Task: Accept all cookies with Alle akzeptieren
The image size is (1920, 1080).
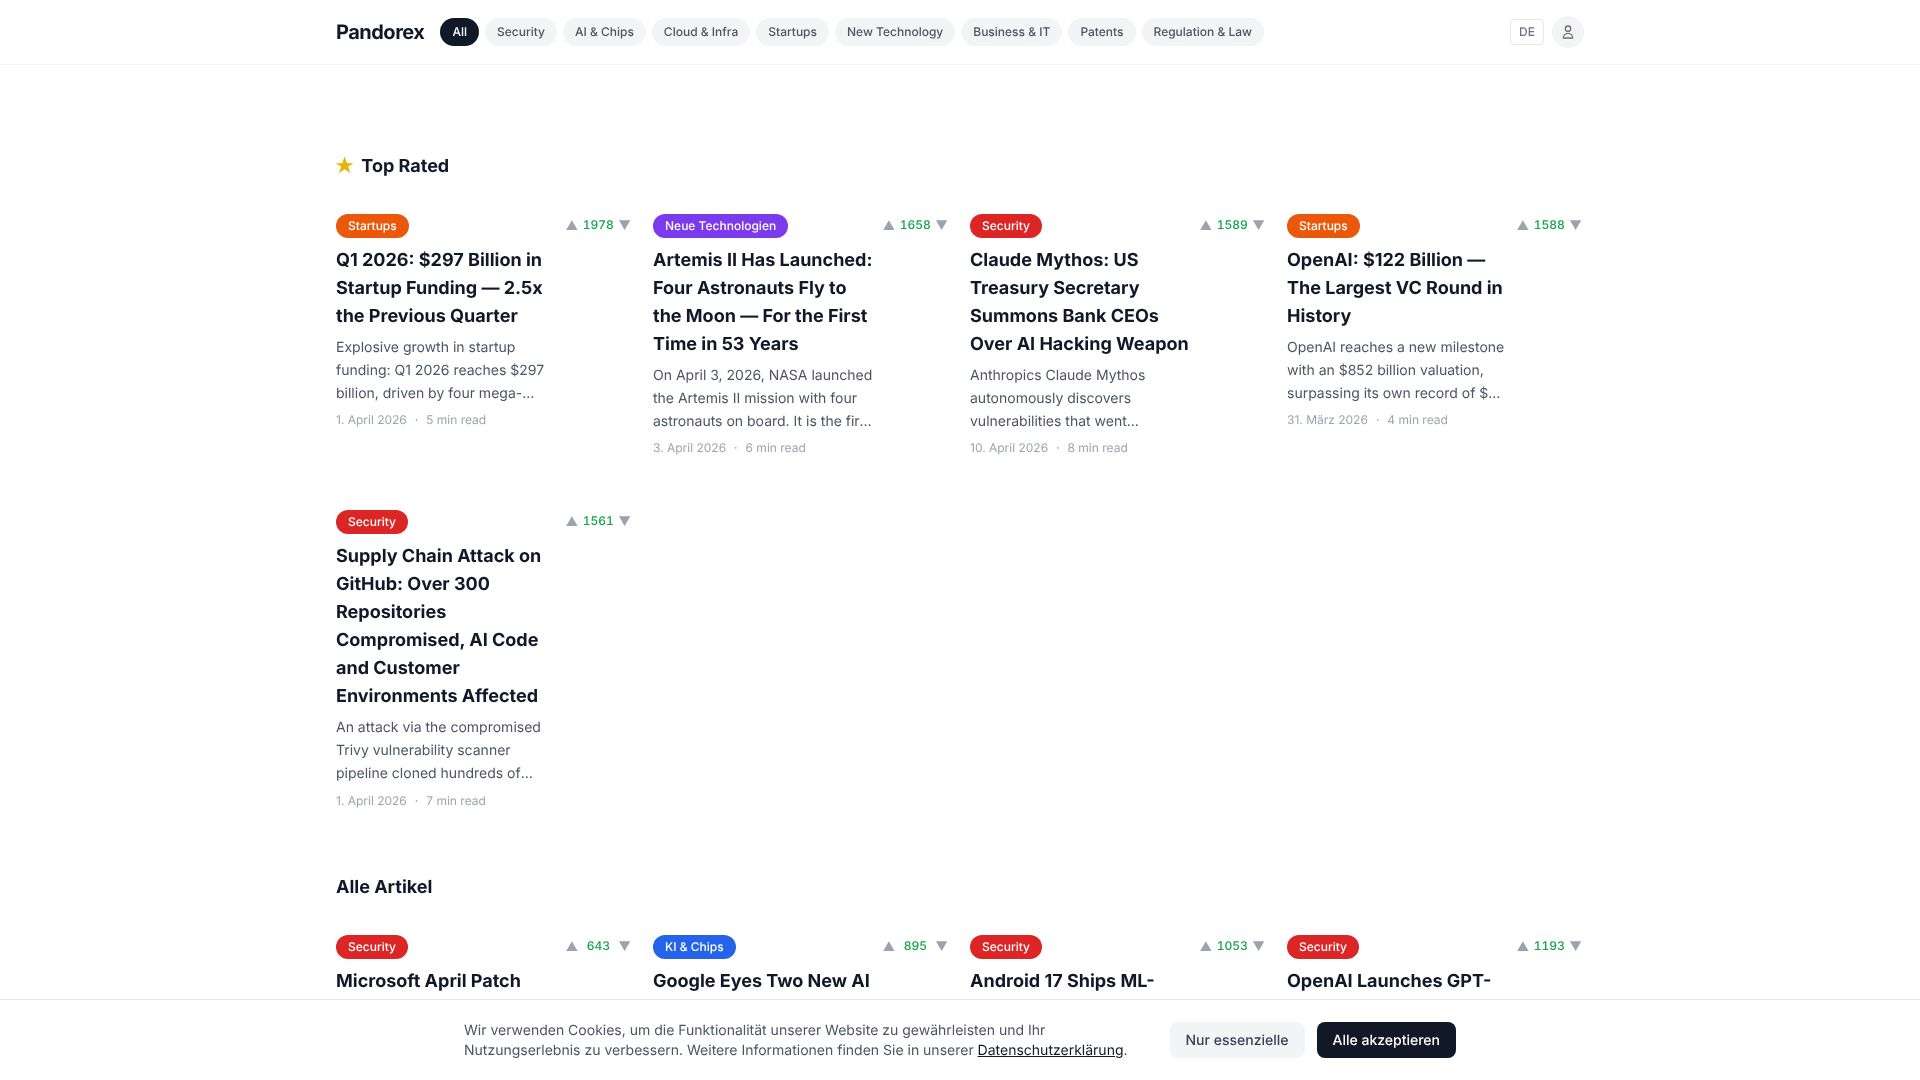Action: (1386, 1040)
